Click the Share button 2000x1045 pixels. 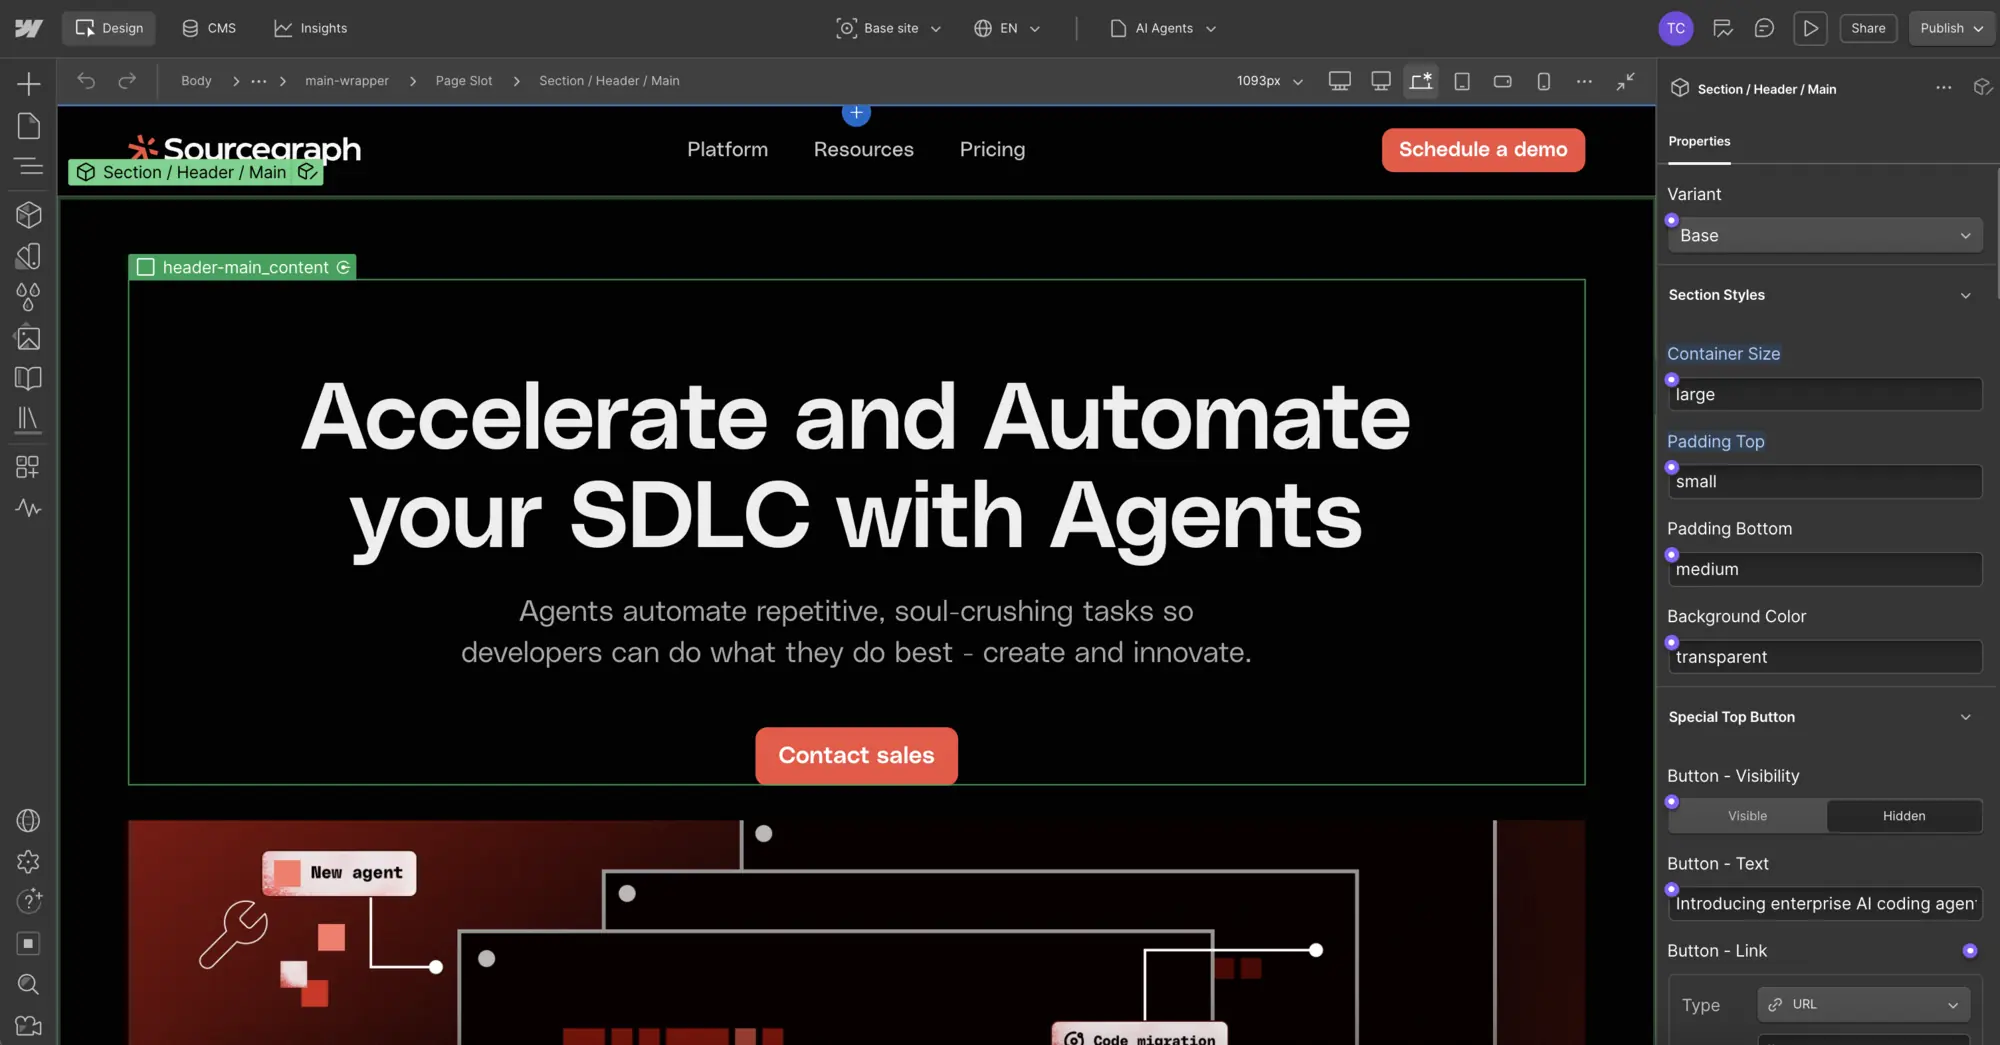click(x=1867, y=28)
